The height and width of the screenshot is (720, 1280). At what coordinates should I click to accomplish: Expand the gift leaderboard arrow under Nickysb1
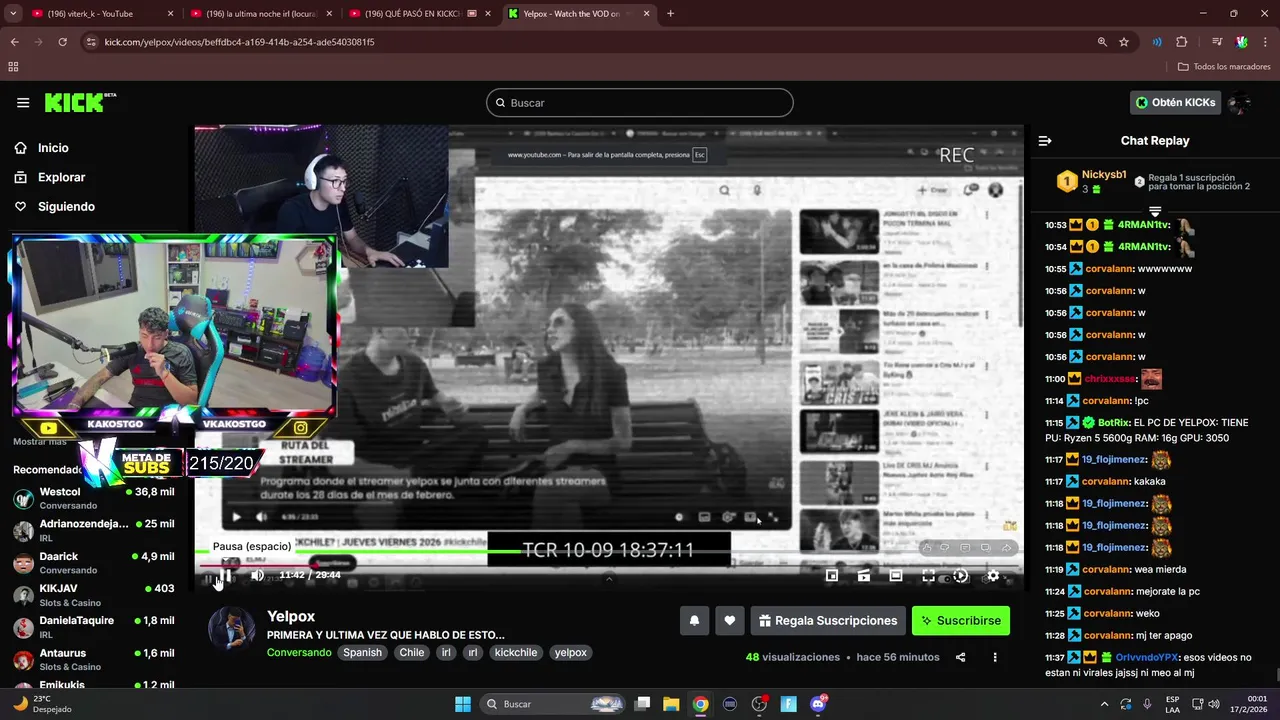coord(1155,211)
